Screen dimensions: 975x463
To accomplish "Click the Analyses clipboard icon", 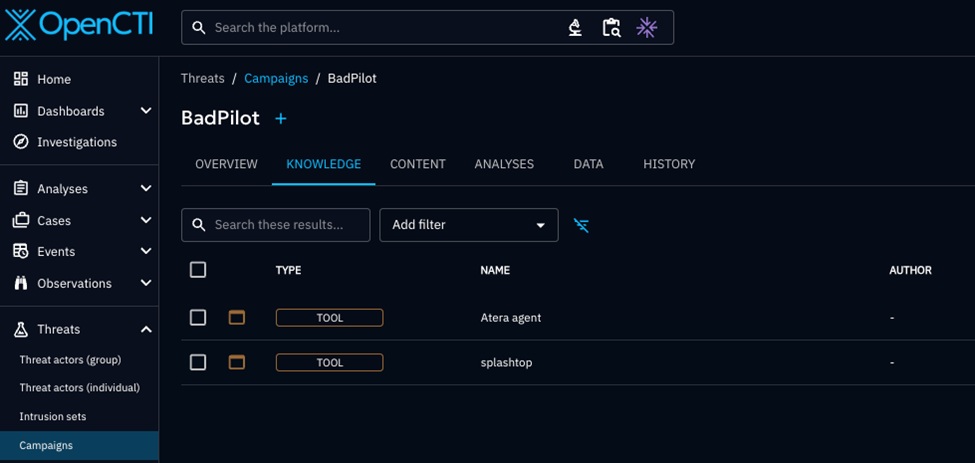I will 21,188.
